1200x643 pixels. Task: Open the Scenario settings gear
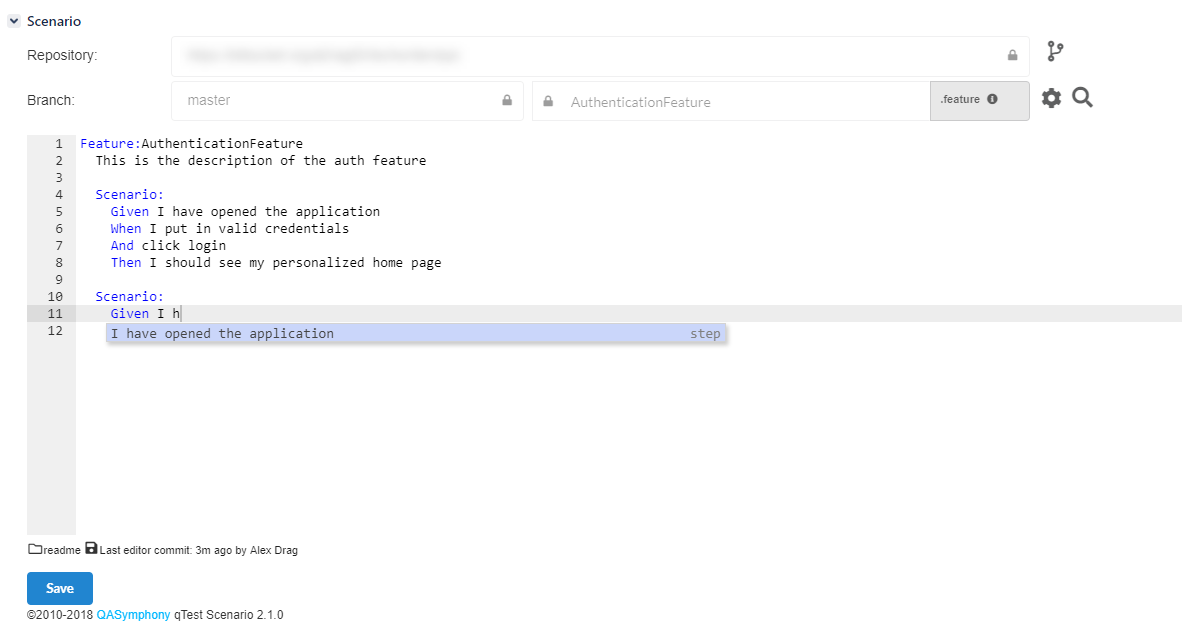1051,97
